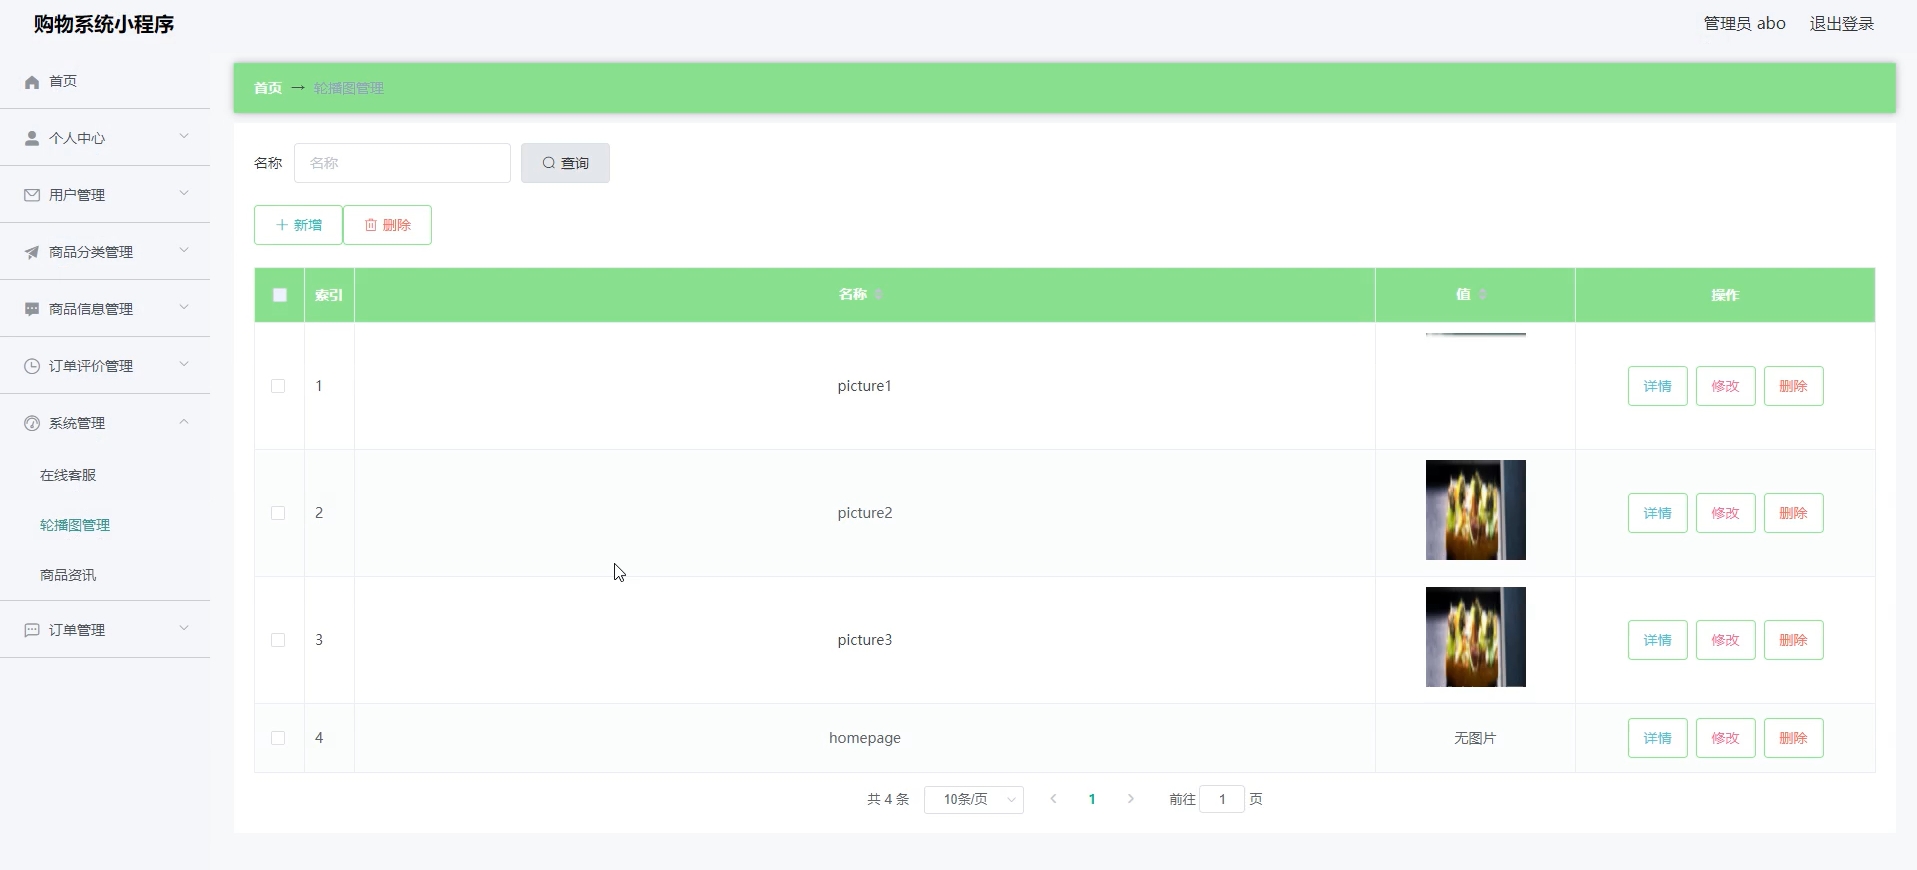Viewport: 1917px width, 870px height.
Task: Check the checkbox for picture1 row
Action: [x=278, y=386]
